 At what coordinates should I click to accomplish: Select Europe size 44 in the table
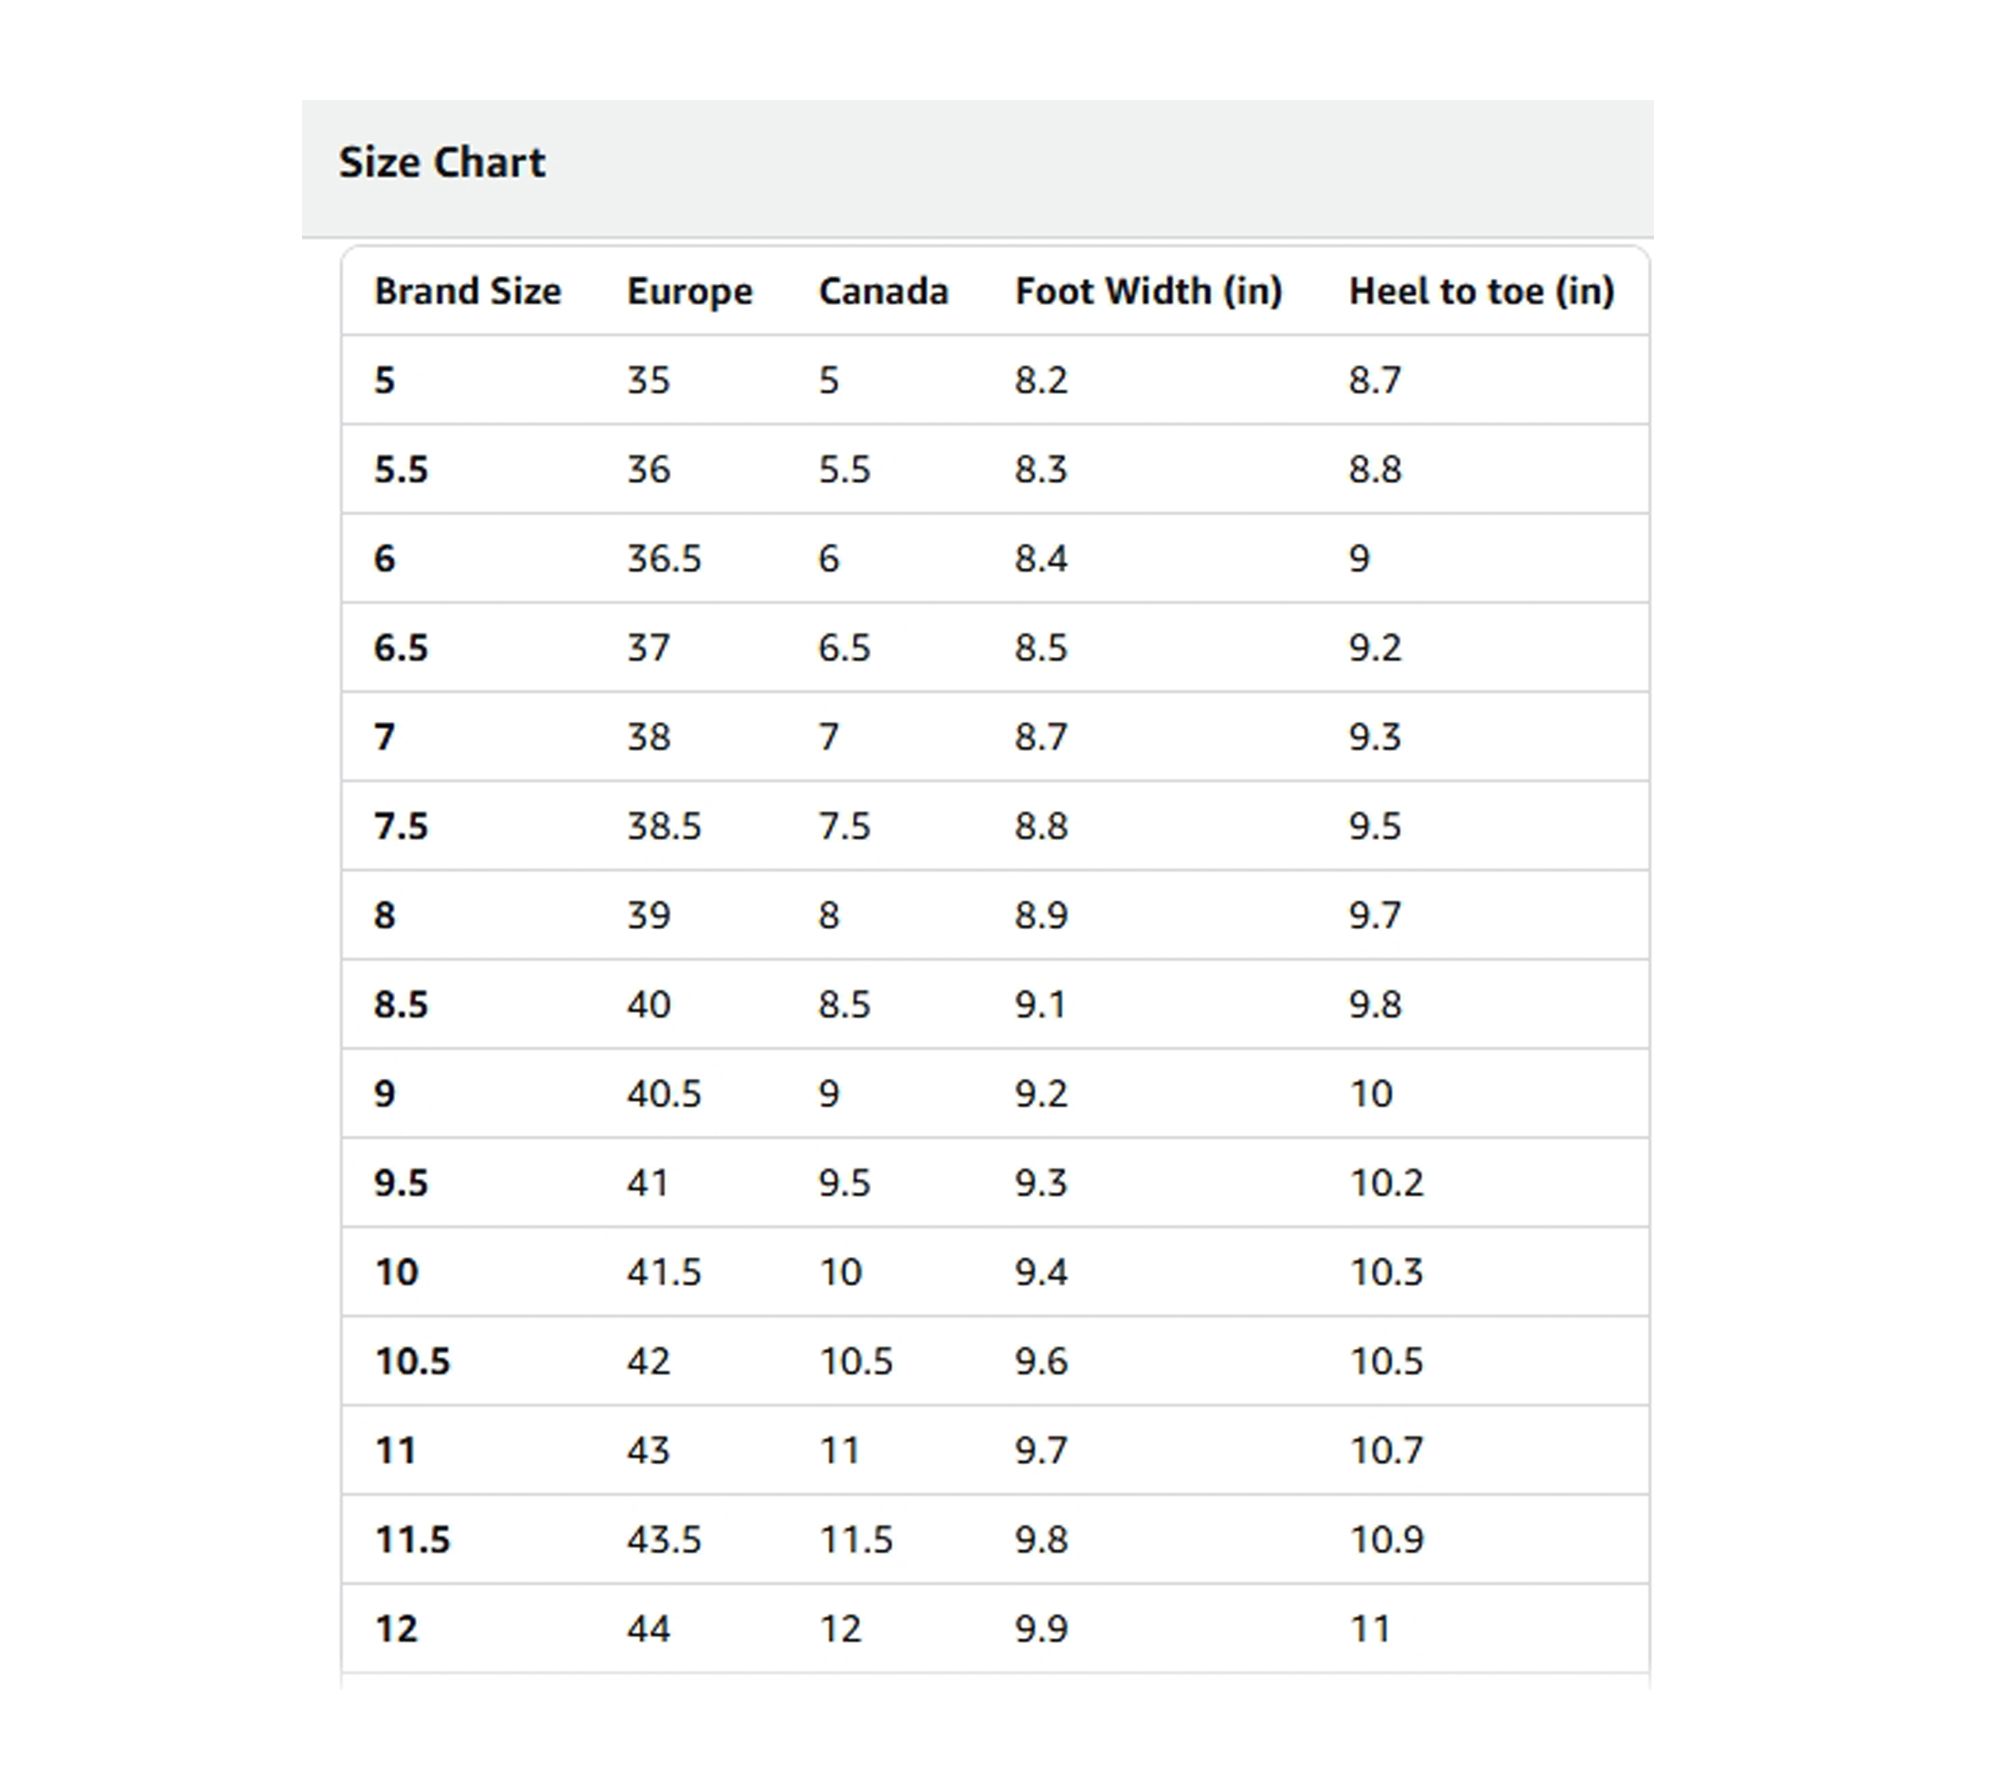coord(648,1628)
